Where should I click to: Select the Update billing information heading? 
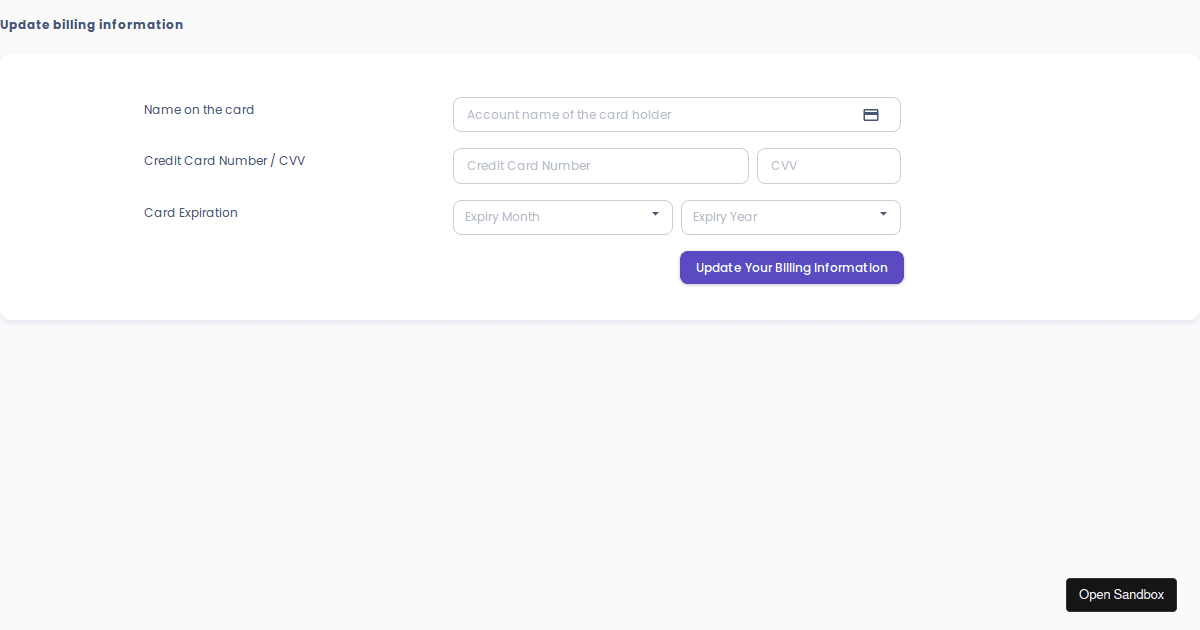[92, 24]
